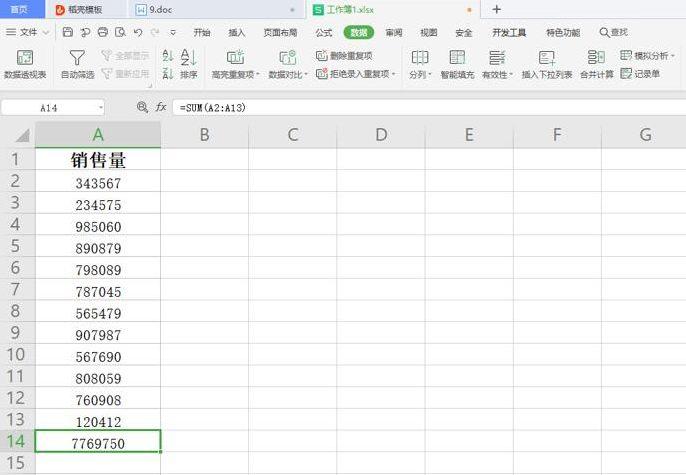Click the 分列 text to columns icon
686x475 pixels.
pos(420,57)
